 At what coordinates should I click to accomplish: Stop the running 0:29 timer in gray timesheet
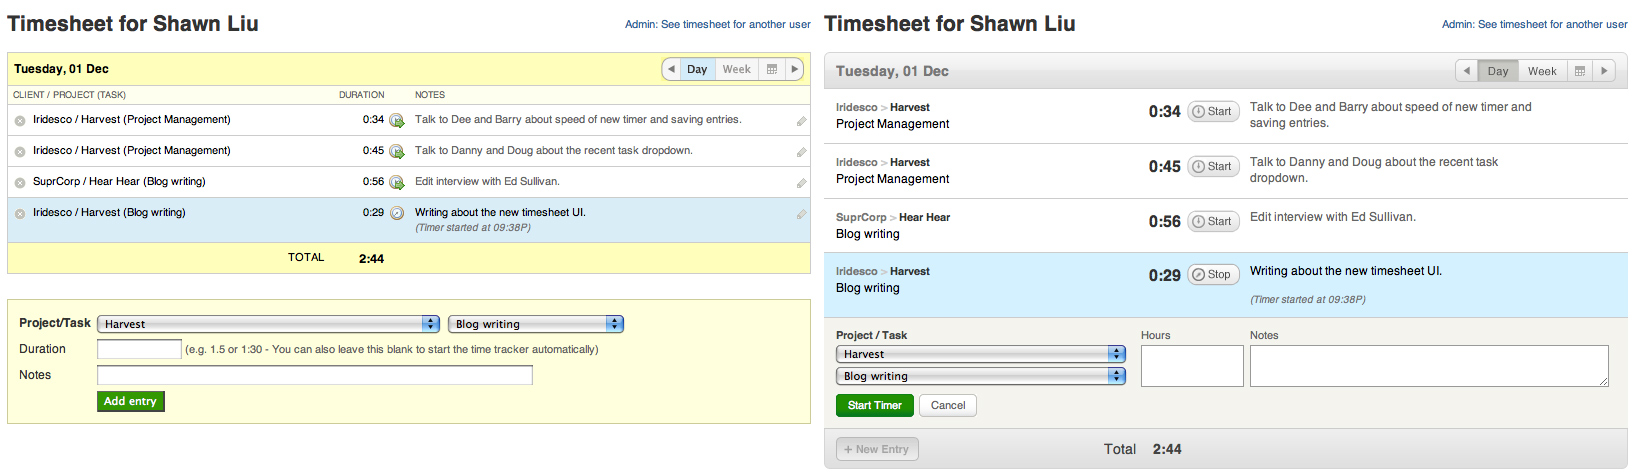tap(1213, 275)
